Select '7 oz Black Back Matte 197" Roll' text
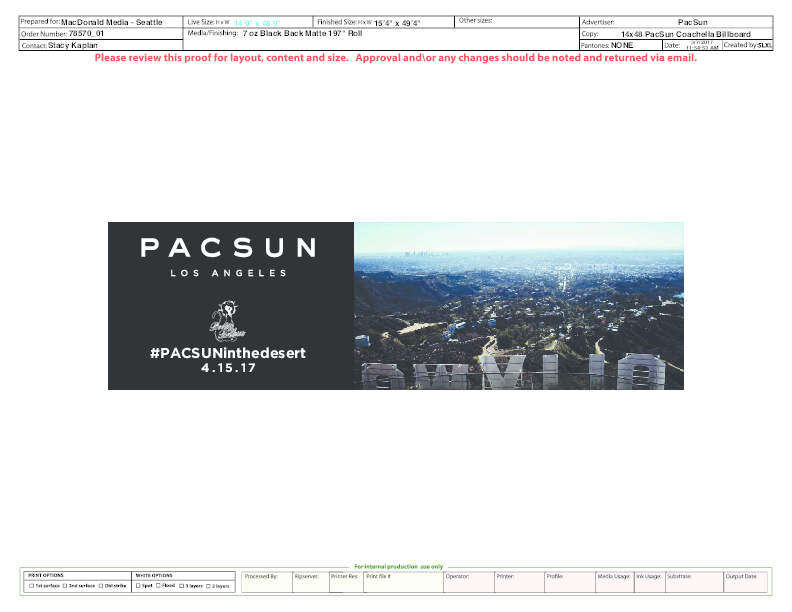The image size is (792, 612). [x=302, y=33]
